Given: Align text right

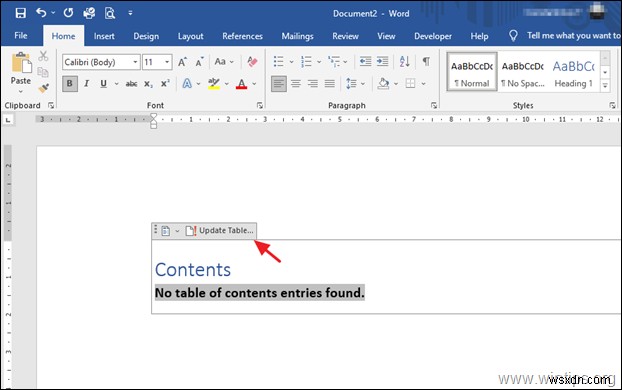Looking at the screenshot, I should 313,84.
